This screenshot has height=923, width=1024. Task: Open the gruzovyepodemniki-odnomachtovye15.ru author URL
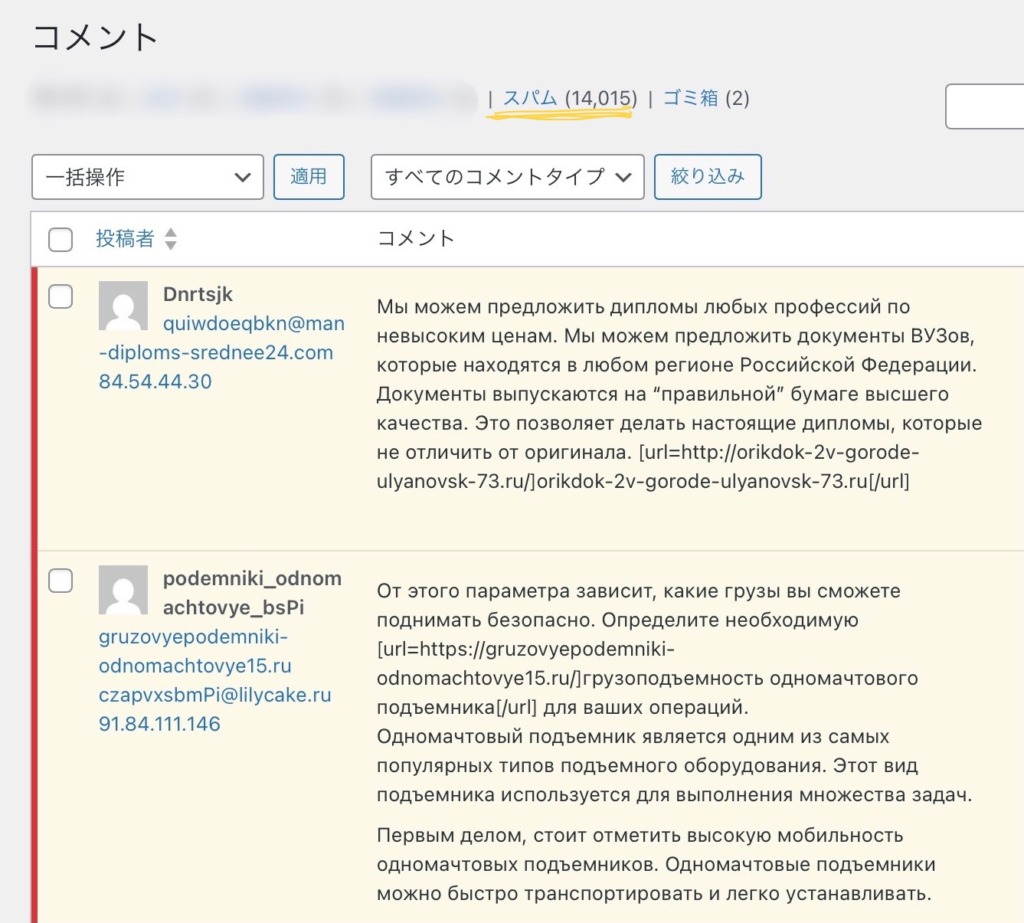195,651
